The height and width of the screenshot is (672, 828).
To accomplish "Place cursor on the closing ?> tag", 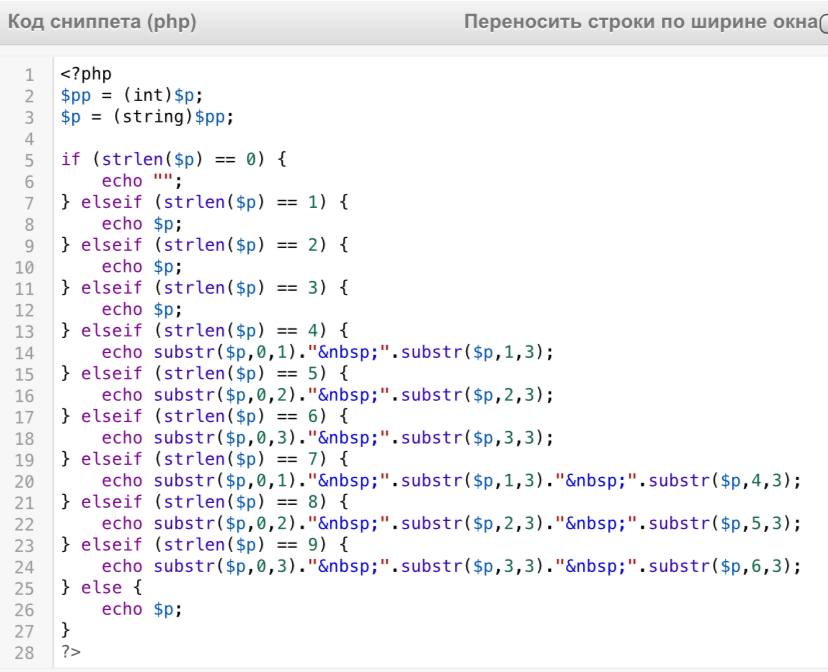I will tap(69, 651).
